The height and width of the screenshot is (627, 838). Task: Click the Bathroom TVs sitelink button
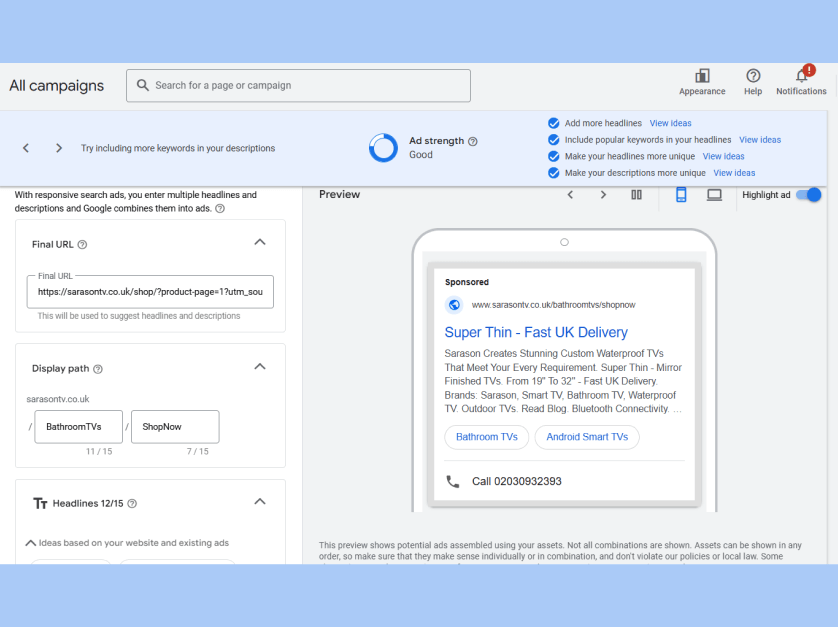pyautogui.click(x=486, y=437)
